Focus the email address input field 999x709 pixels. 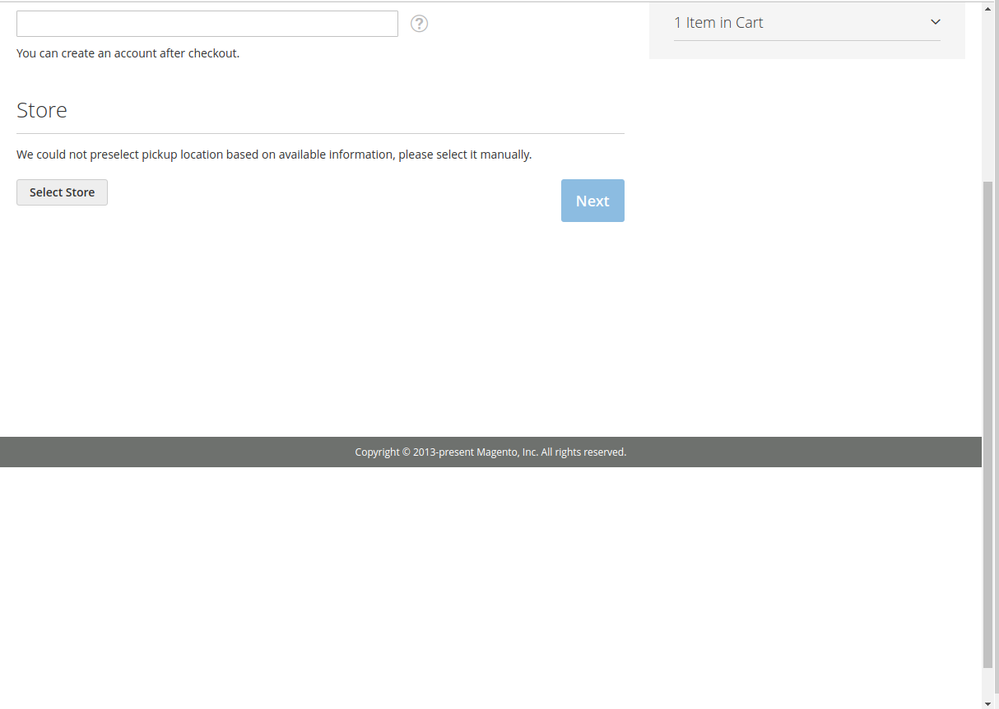(x=207, y=24)
